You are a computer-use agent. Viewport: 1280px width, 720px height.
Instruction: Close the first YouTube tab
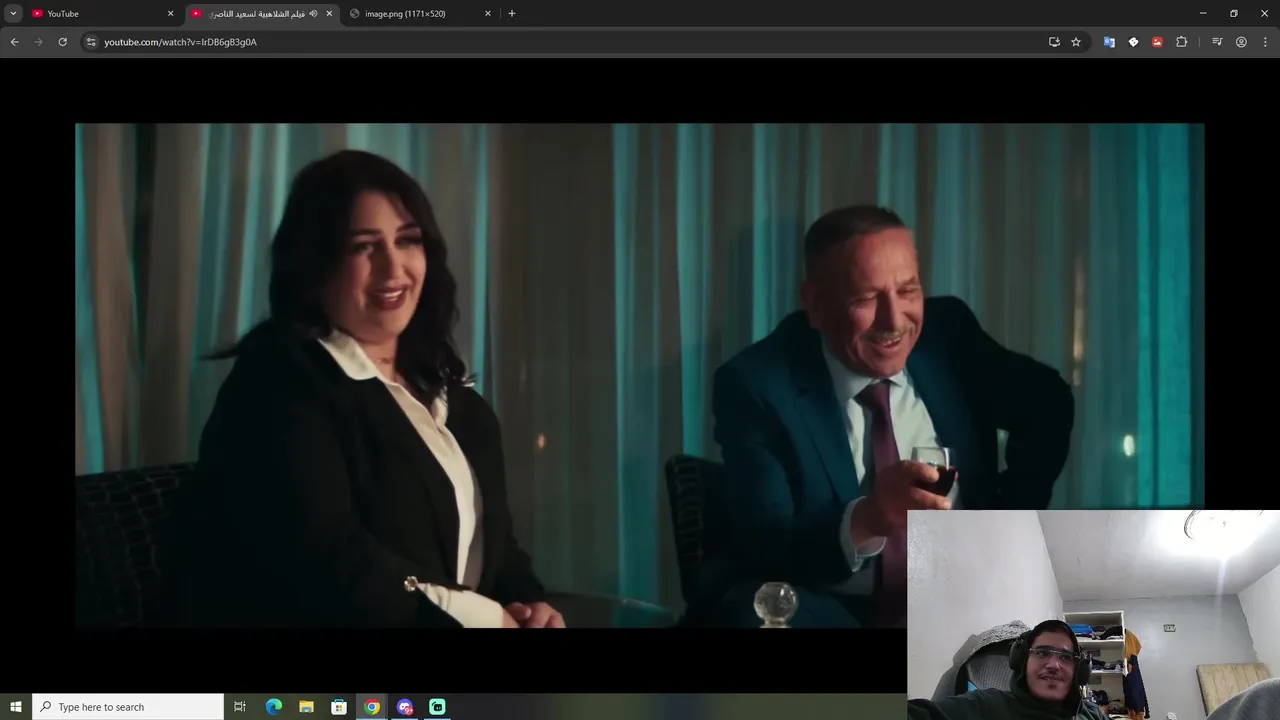(170, 14)
